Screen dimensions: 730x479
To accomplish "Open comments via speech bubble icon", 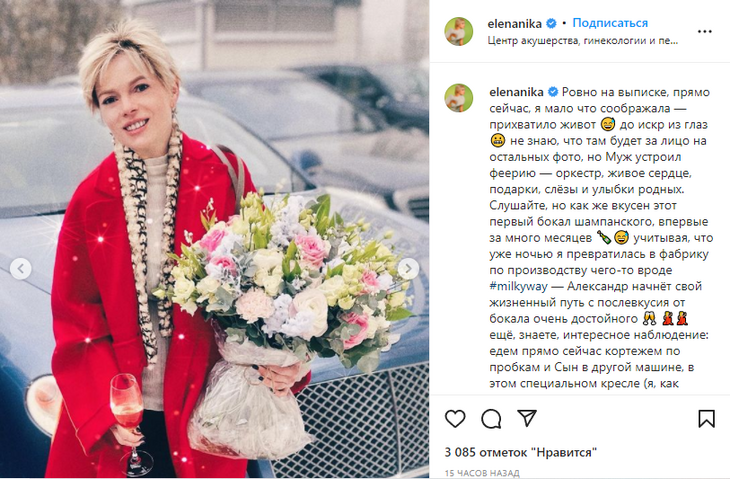I will click(491, 418).
